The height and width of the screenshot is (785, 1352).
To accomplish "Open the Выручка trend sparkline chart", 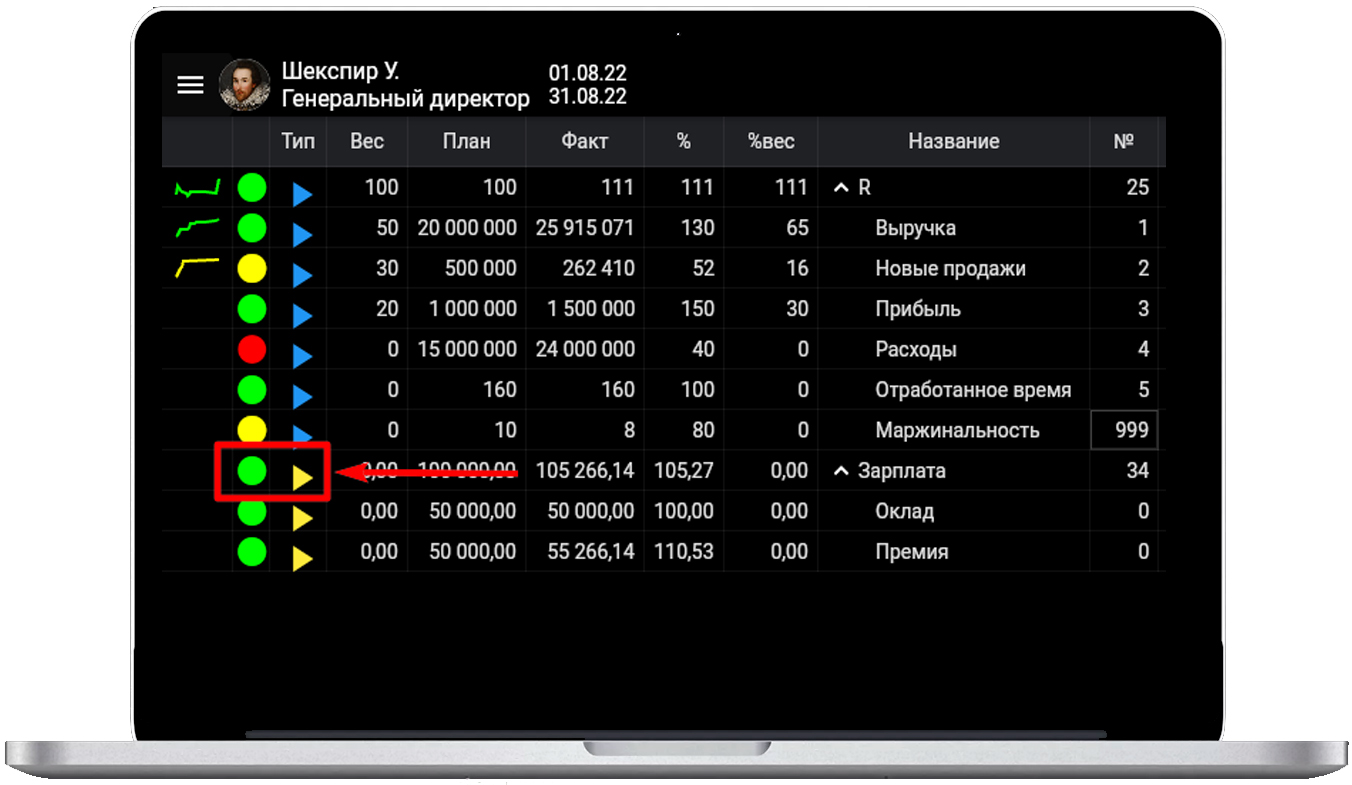I will (197, 228).
